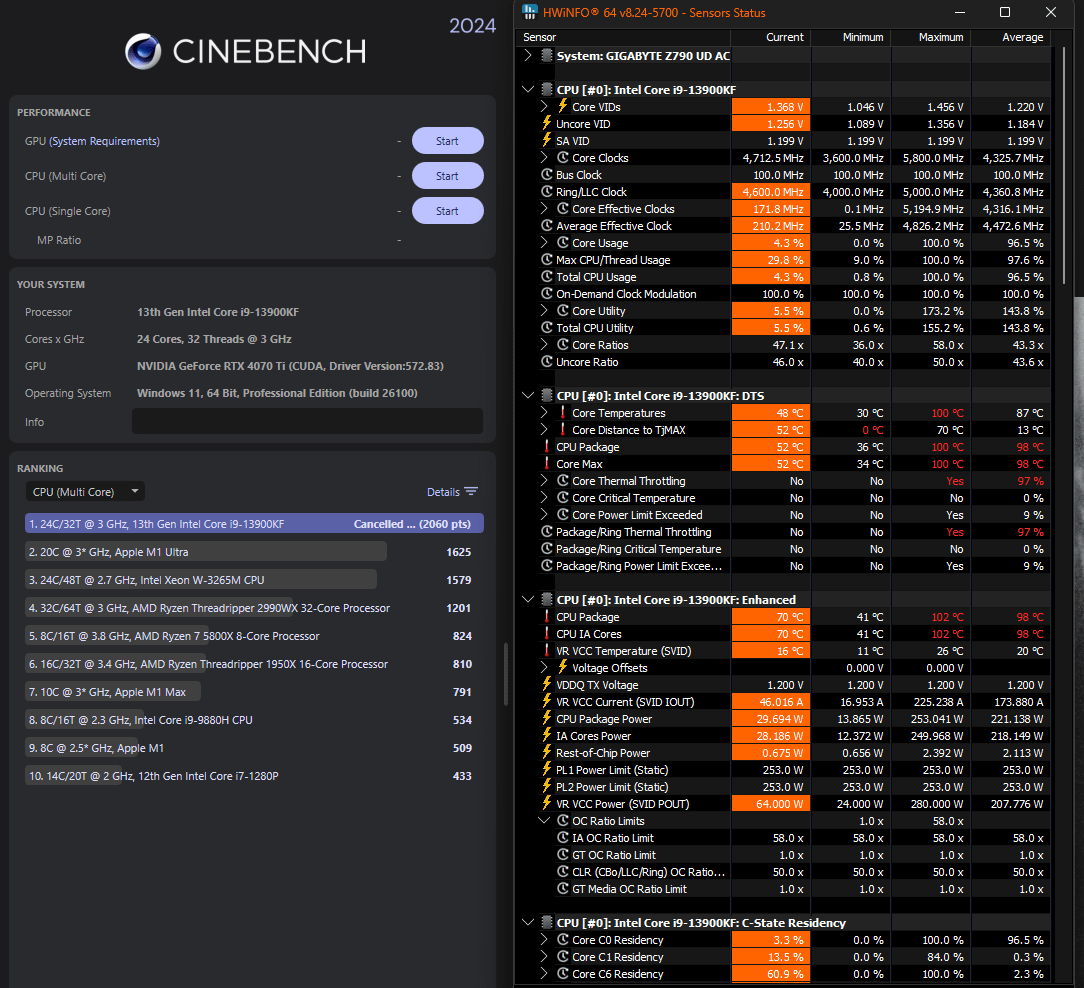1084x988 pixels.
Task: Expand the Core Temperatures row
Action: click(544, 413)
